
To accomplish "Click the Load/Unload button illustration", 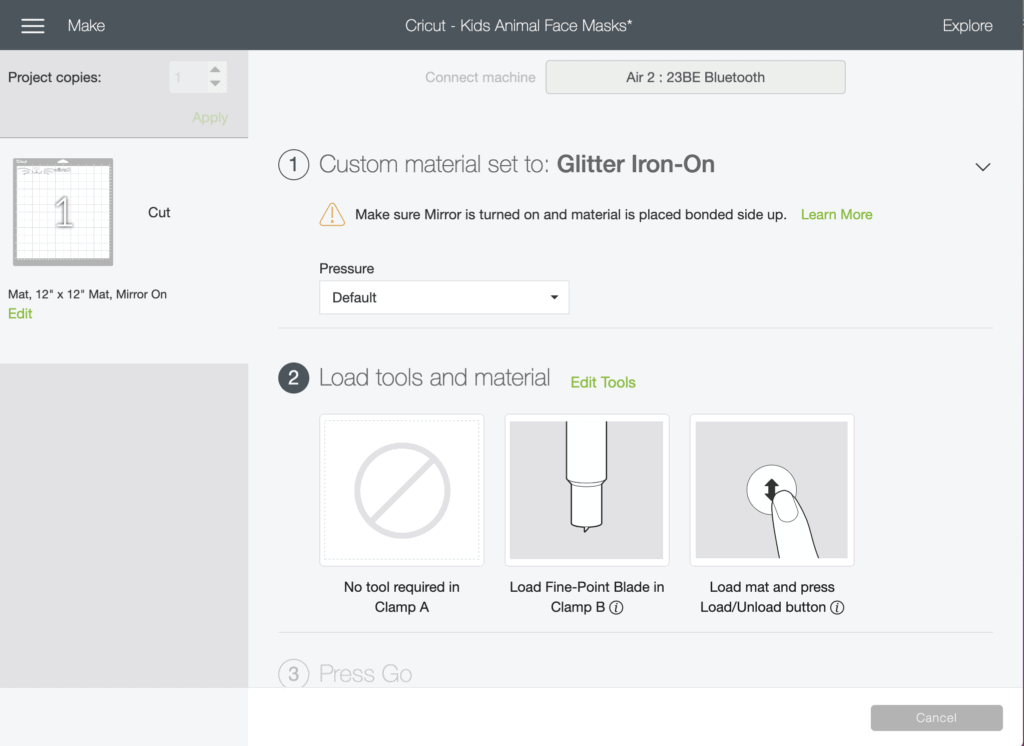I will pyautogui.click(x=772, y=490).
